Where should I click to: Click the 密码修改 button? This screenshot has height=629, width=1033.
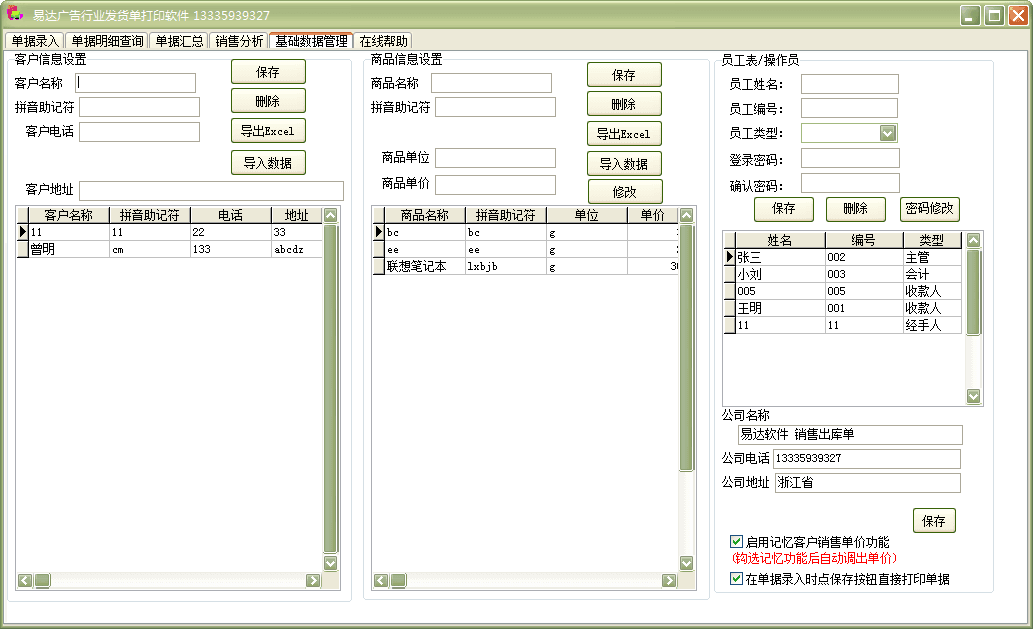tap(930, 209)
